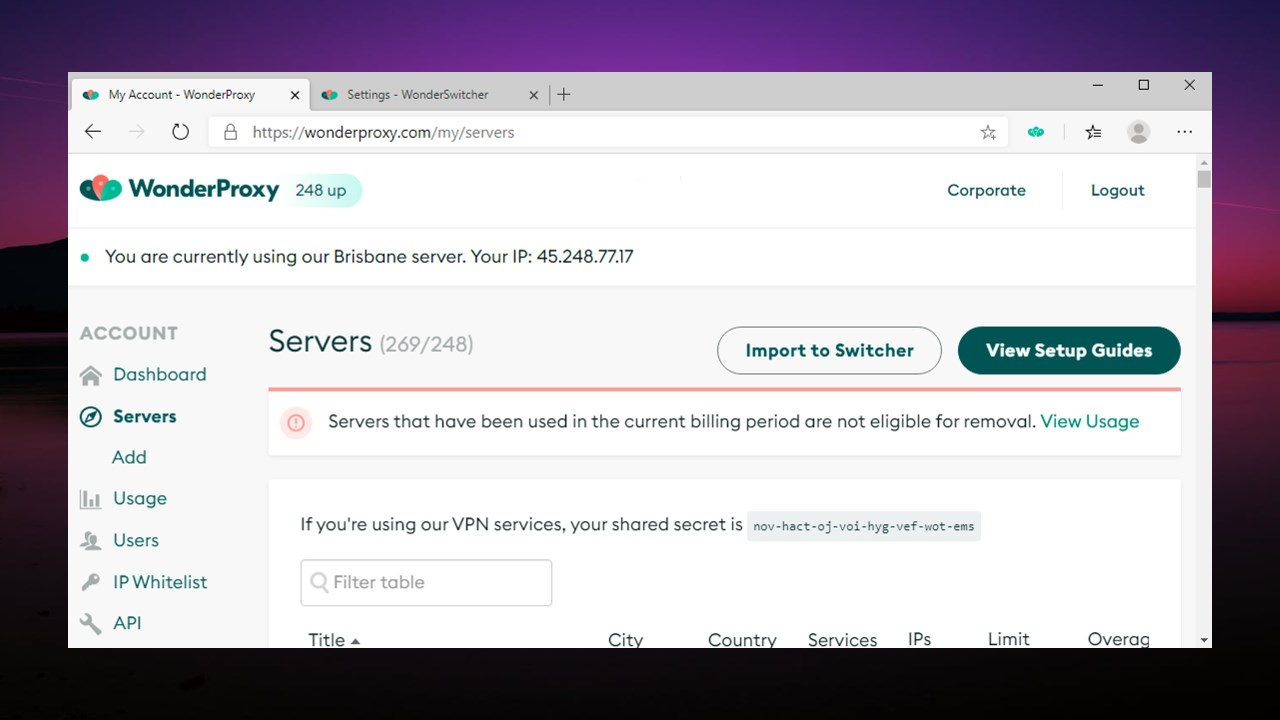Screen dimensions: 1280x720
Task: Reload the page with the refresh icon
Action: pyautogui.click(x=180, y=132)
